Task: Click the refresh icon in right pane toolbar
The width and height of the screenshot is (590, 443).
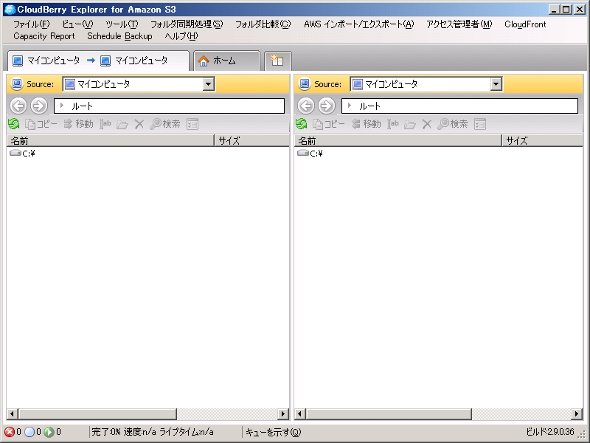Action: [x=301, y=124]
